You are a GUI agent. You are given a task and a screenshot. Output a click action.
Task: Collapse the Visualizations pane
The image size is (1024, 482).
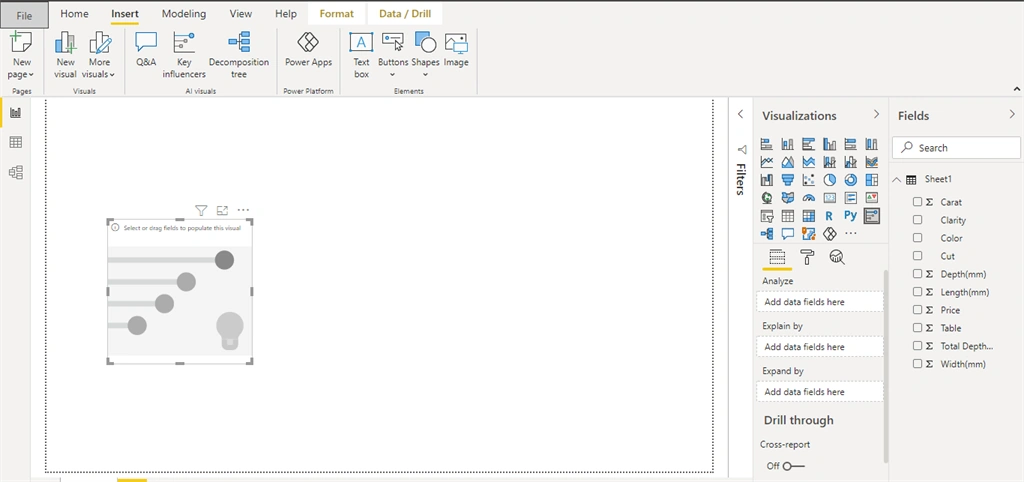pos(876,114)
